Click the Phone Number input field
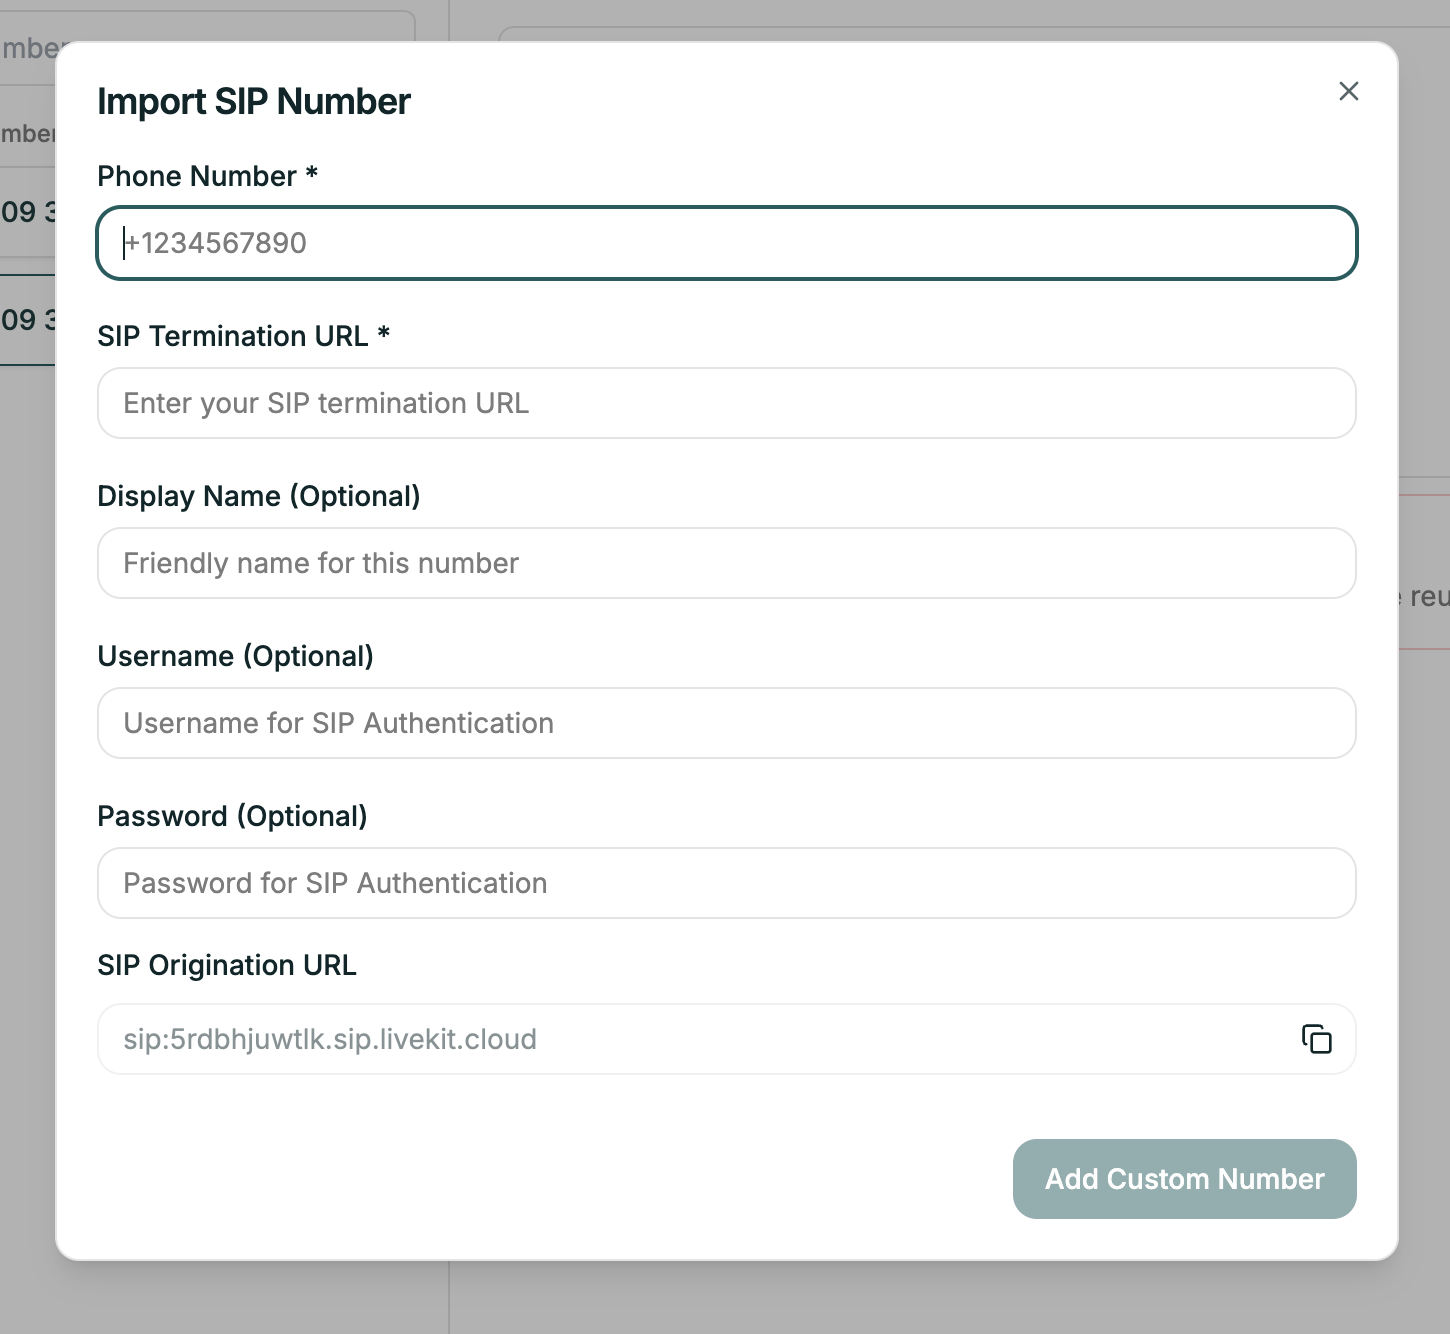Screen dimensions: 1450x1334 [x=726, y=243]
